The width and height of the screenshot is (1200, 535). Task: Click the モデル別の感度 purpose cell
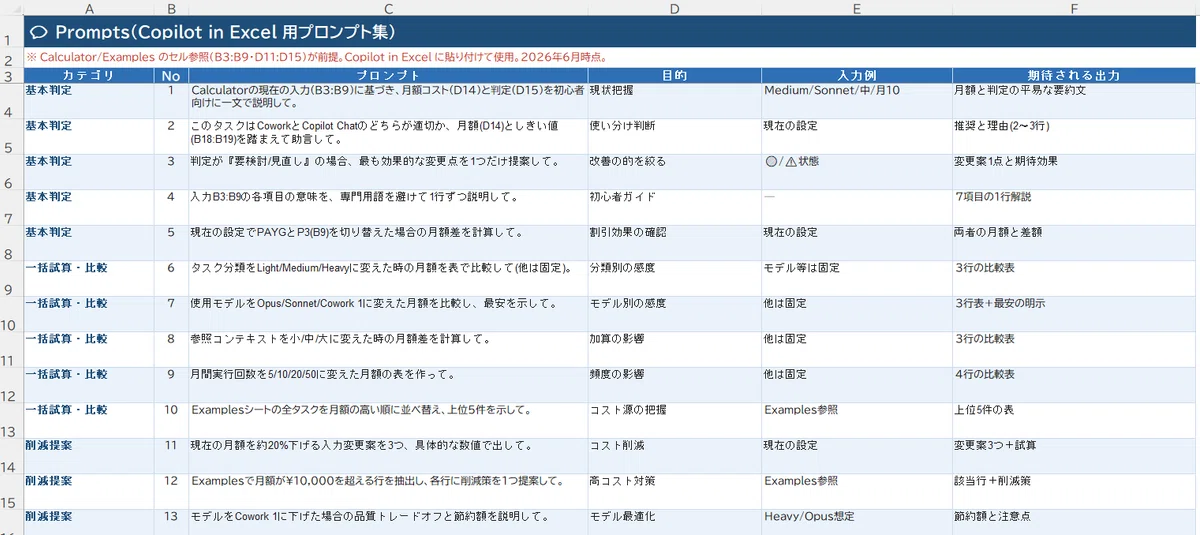click(x=674, y=314)
